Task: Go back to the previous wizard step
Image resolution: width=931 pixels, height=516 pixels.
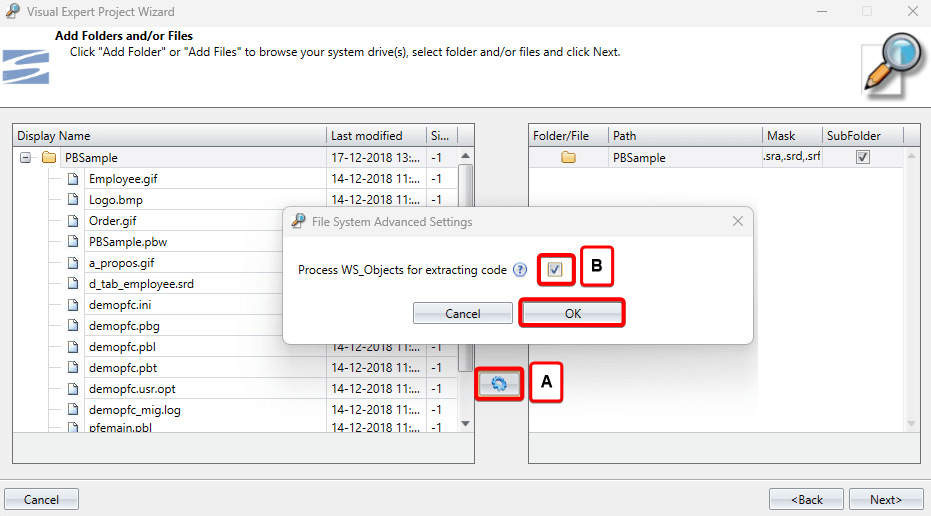Action: (x=806, y=499)
